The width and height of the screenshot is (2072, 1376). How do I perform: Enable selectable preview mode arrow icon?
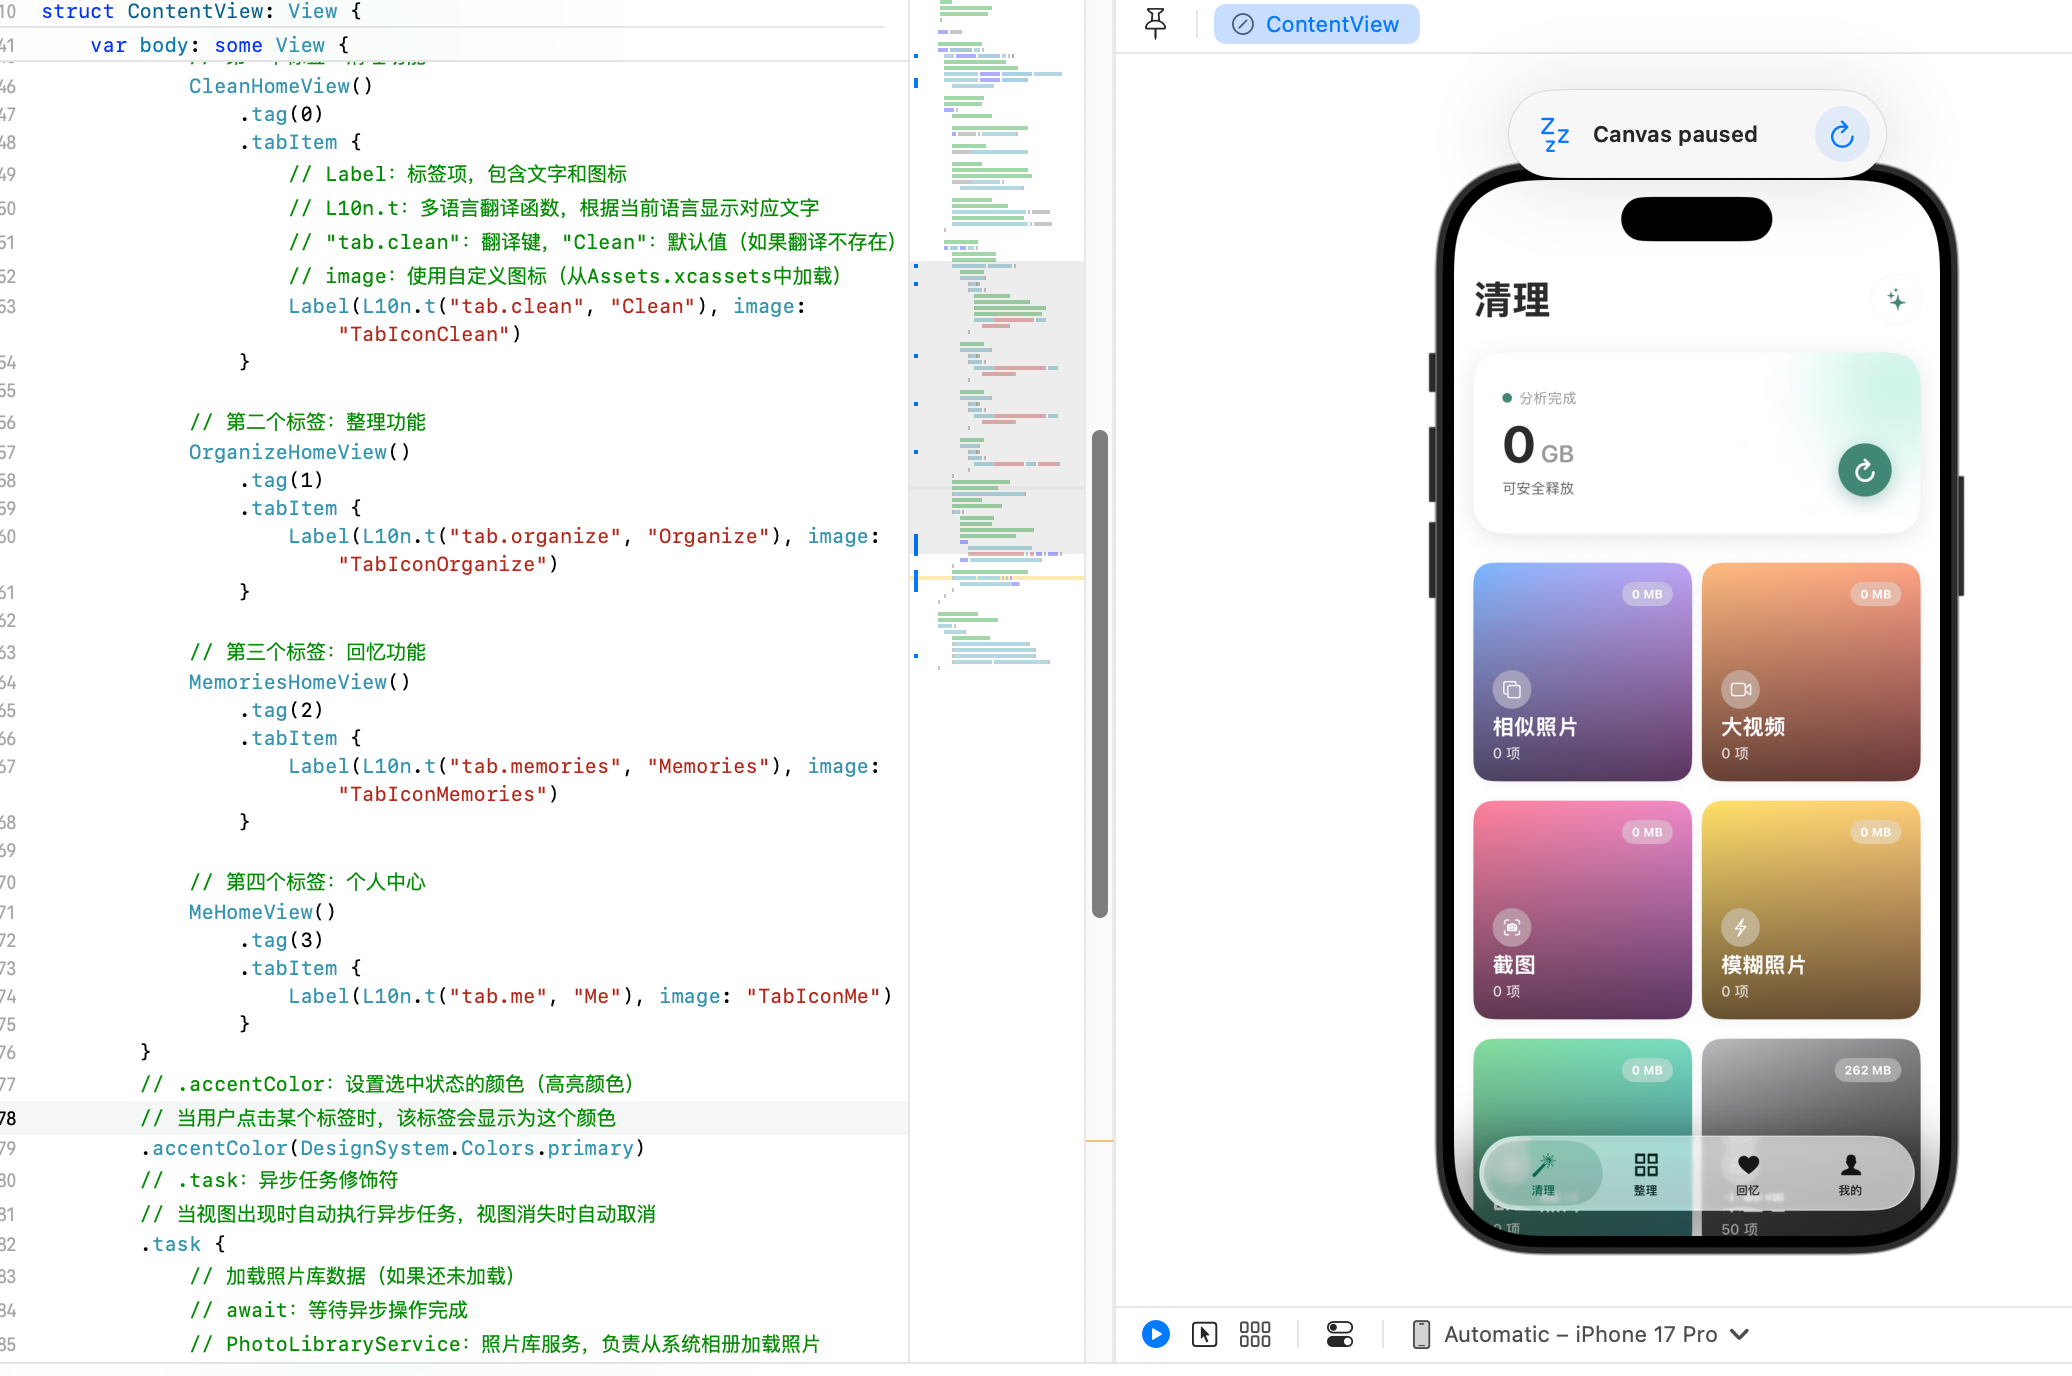point(1204,1334)
